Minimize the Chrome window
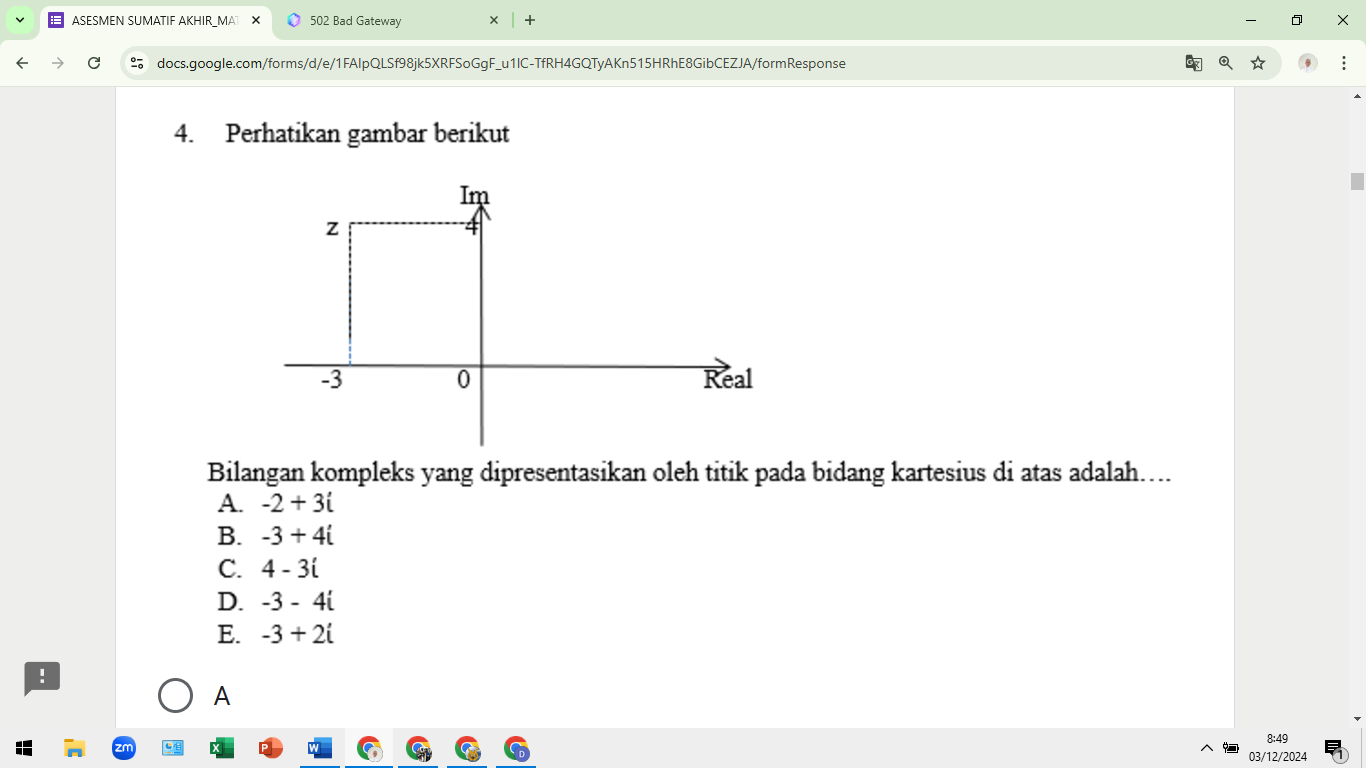The height and width of the screenshot is (768, 1366). [x=1251, y=20]
